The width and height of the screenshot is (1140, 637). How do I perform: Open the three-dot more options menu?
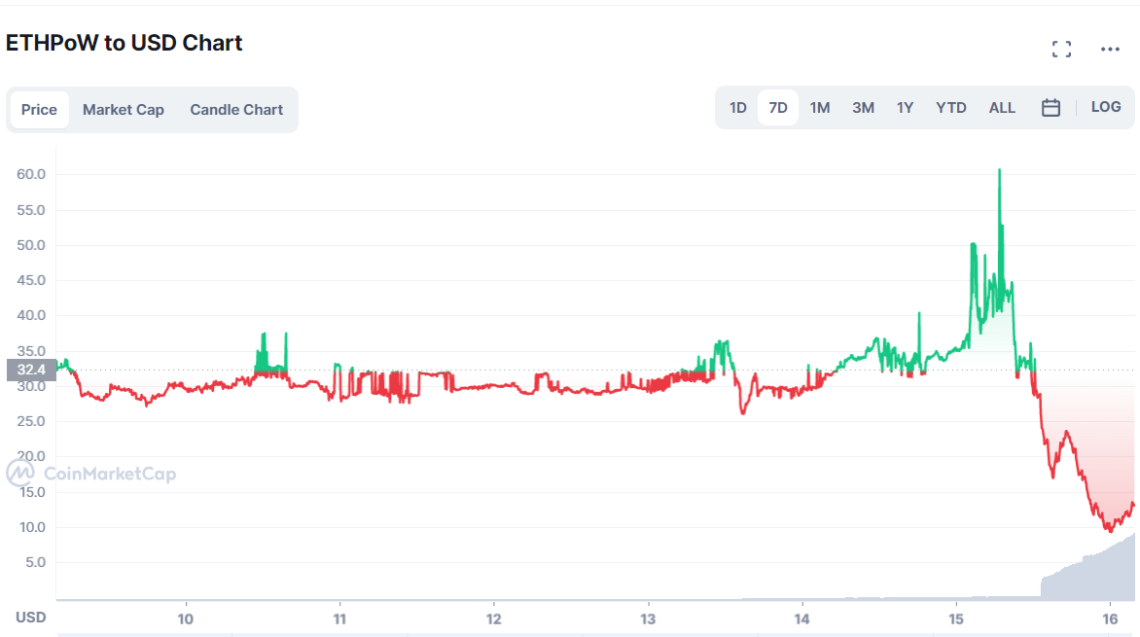pos(1110,49)
